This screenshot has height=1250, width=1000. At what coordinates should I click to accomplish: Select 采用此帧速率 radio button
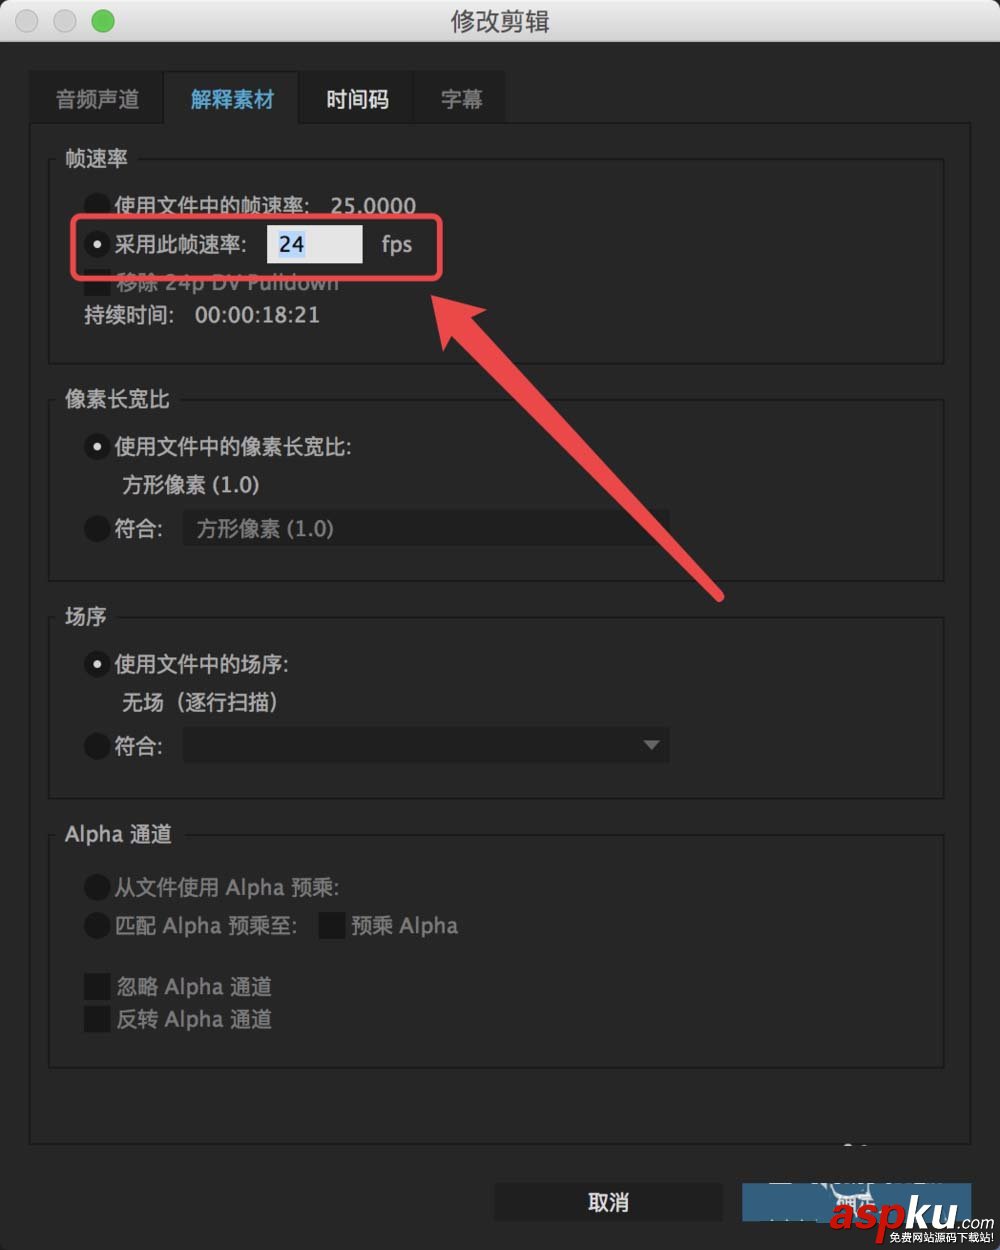pos(97,244)
